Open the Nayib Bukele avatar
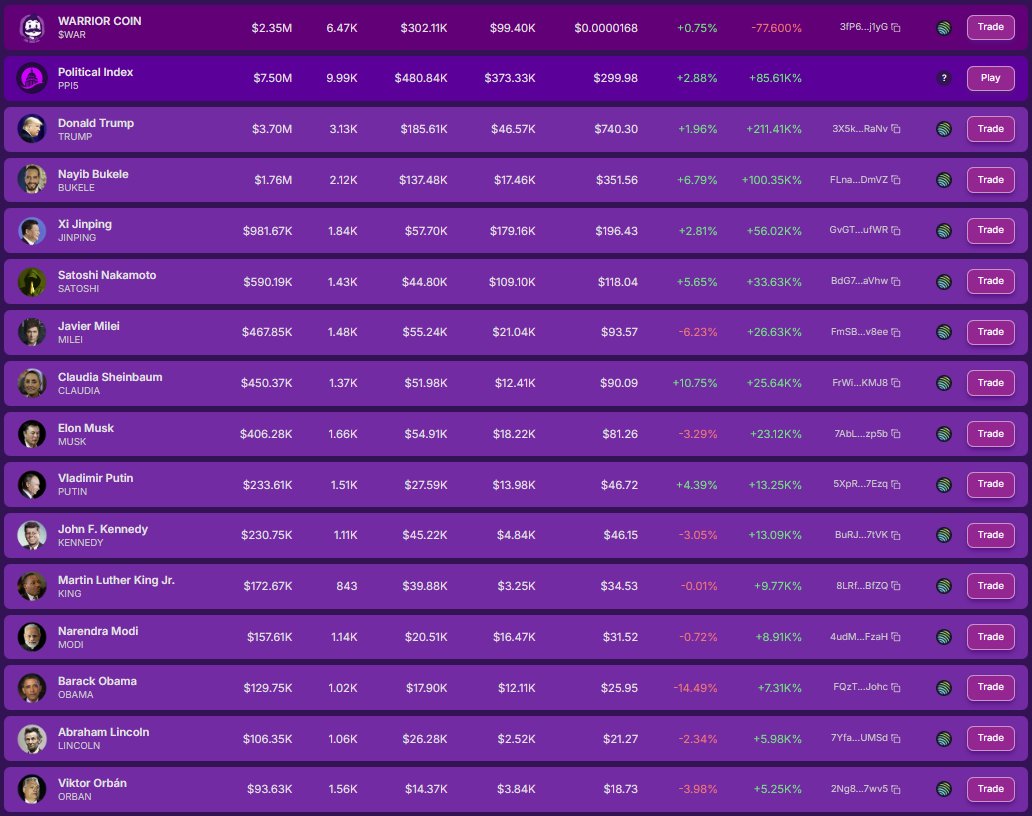This screenshot has width=1032, height=816. 32,180
